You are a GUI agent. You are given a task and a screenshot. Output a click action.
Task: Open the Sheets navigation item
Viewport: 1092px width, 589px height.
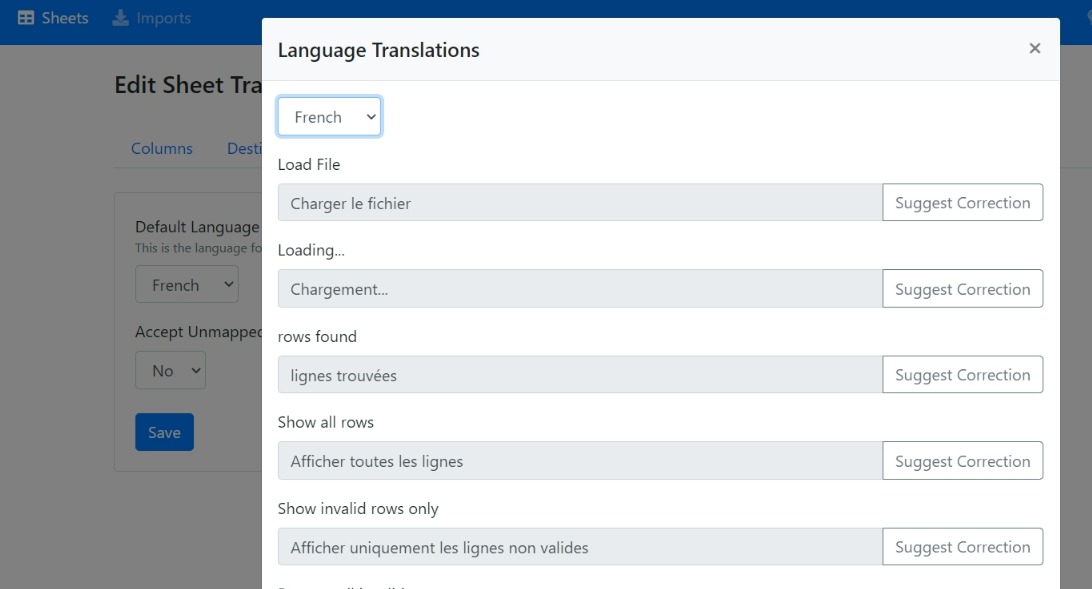coord(53,18)
